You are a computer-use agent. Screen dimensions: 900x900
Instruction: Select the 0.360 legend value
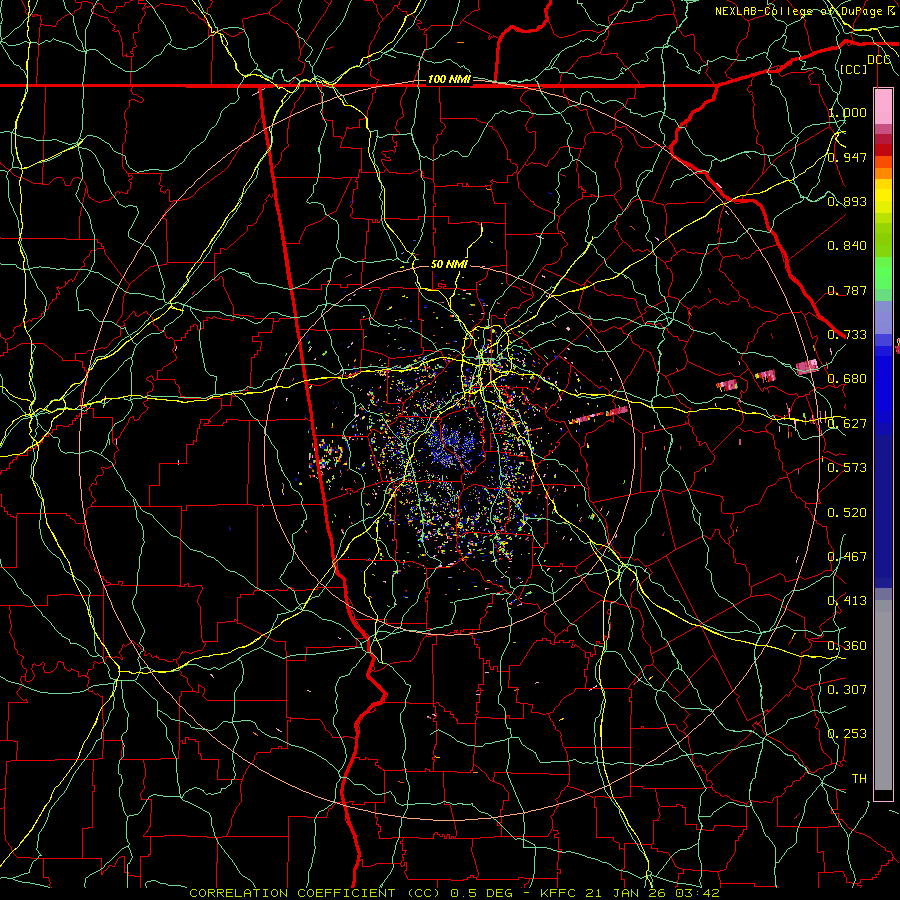(847, 646)
